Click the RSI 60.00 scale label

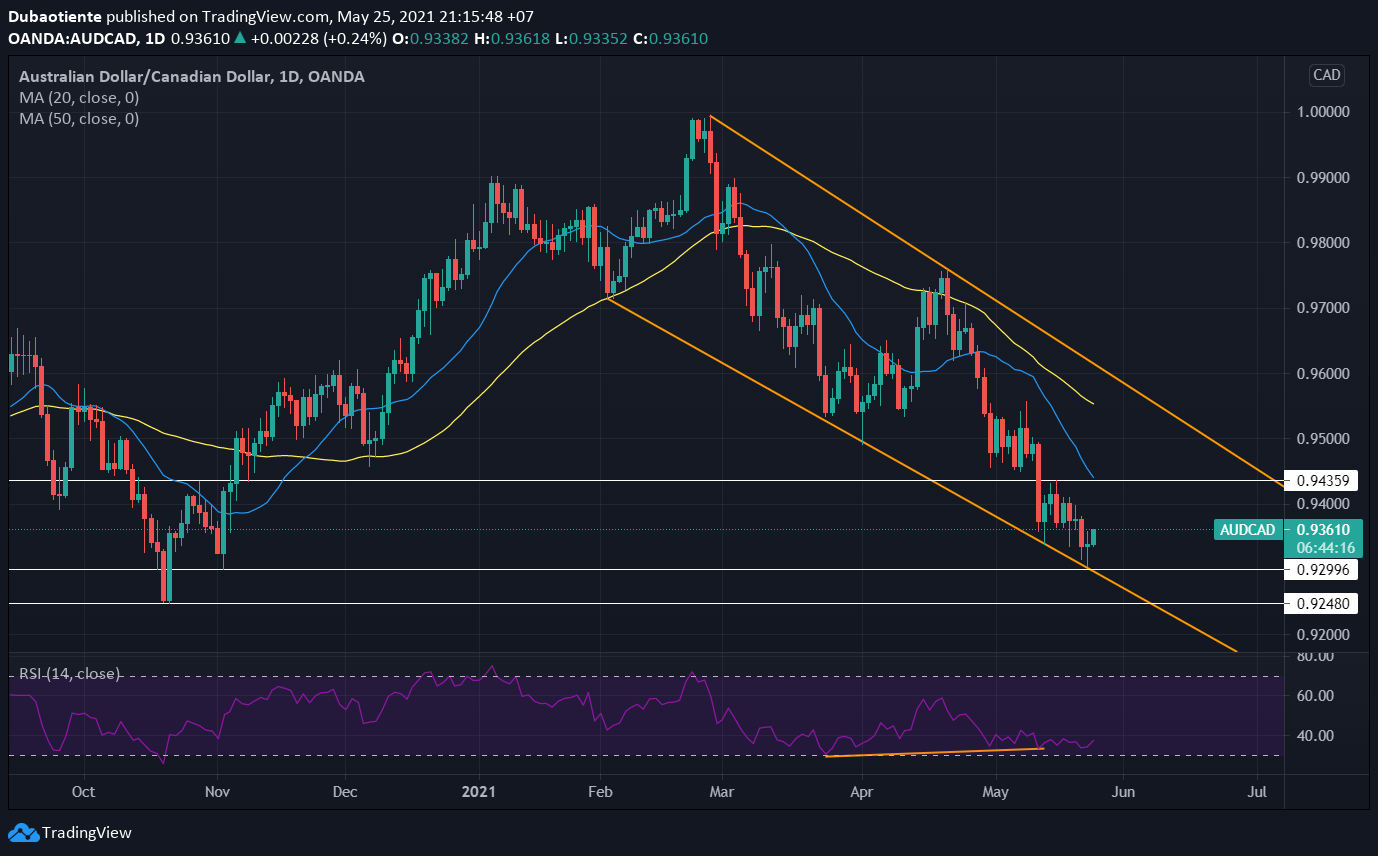[1315, 696]
